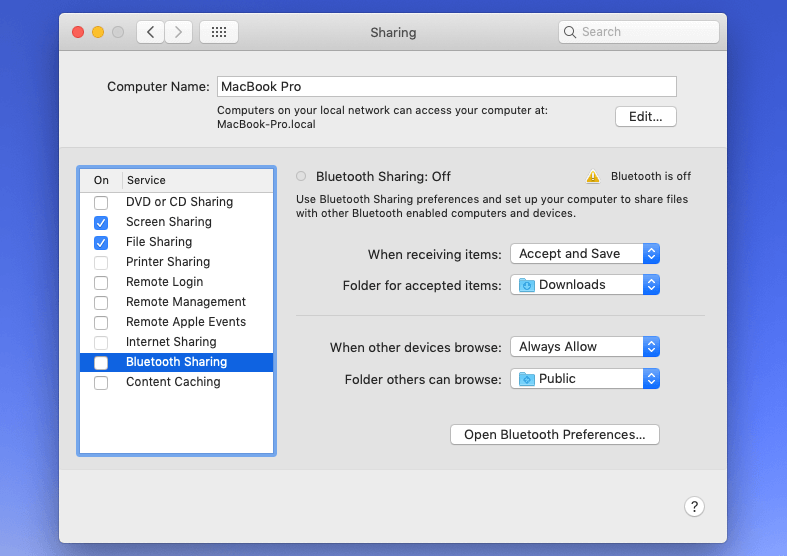Image resolution: width=787 pixels, height=556 pixels.
Task: Click the magnifying glass search icon
Action: coord(570,32)
